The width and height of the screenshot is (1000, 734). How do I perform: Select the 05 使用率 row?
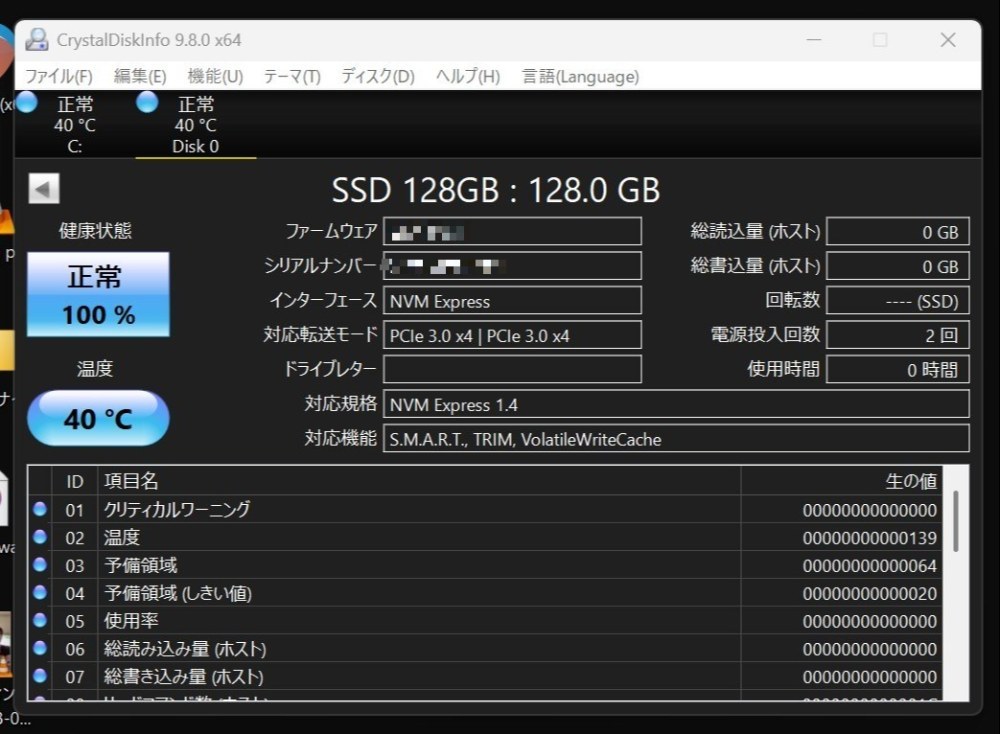485,620
